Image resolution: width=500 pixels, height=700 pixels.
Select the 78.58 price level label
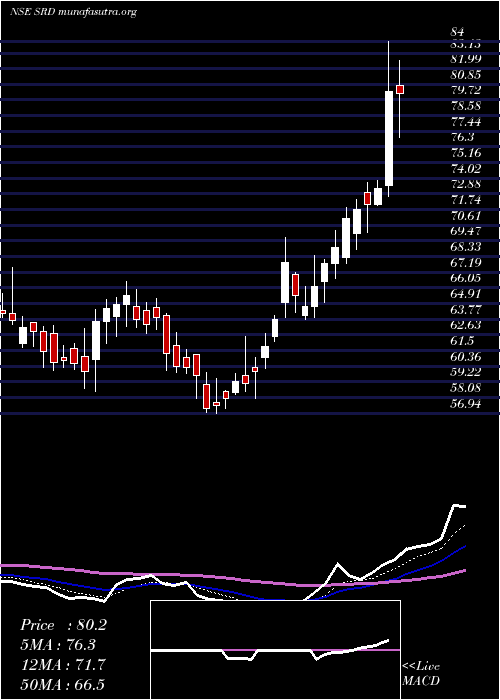[x=466, y=106]
